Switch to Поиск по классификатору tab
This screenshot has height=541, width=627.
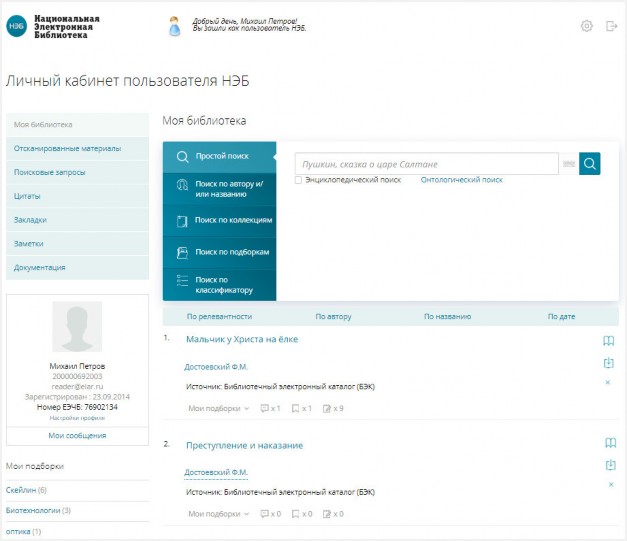[x=220, y=285]
